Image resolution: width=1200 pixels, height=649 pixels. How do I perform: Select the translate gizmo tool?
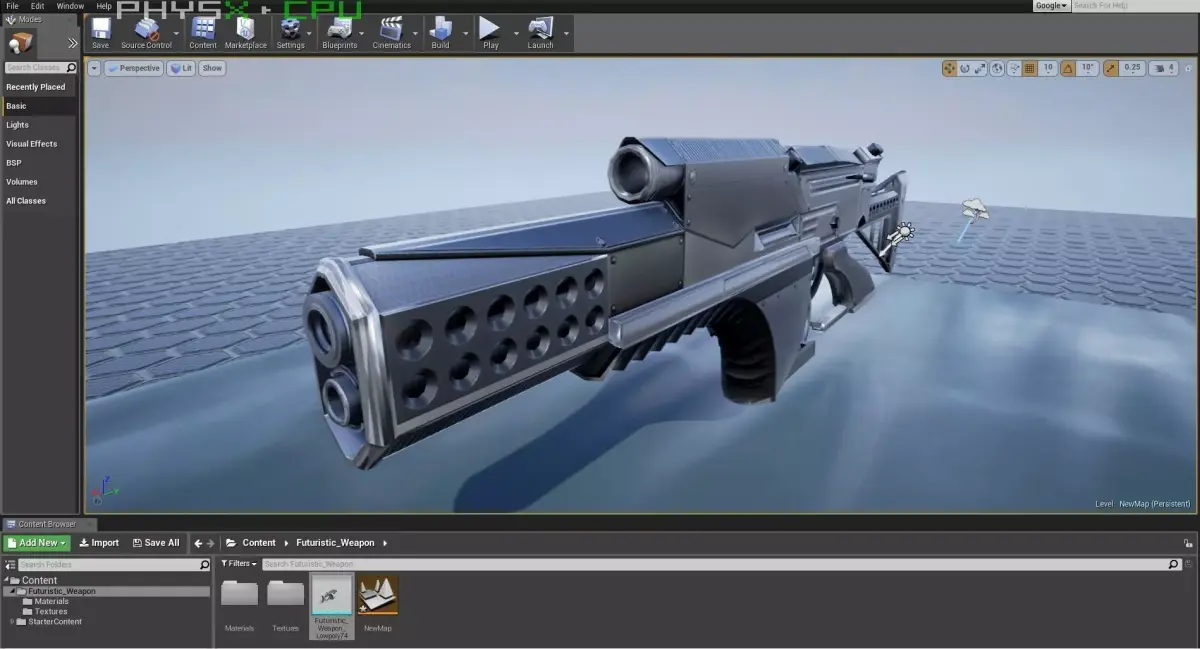(x=949, y=68)
